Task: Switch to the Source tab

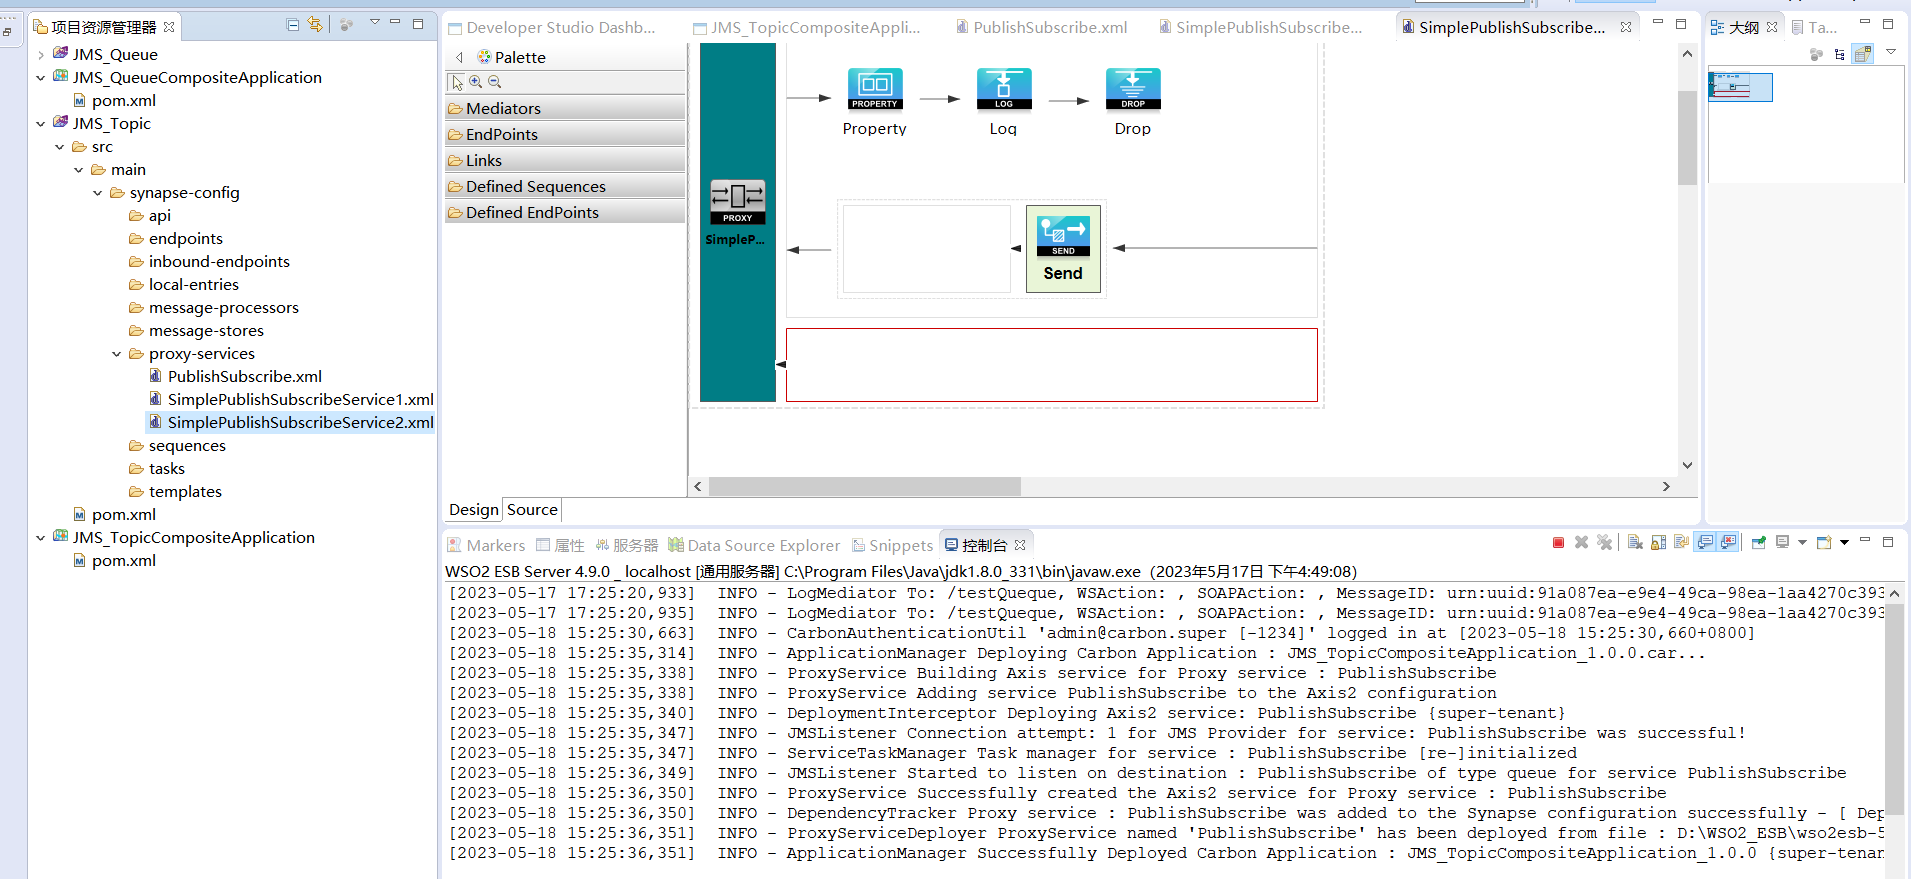Action: click(x=532, y=510)
